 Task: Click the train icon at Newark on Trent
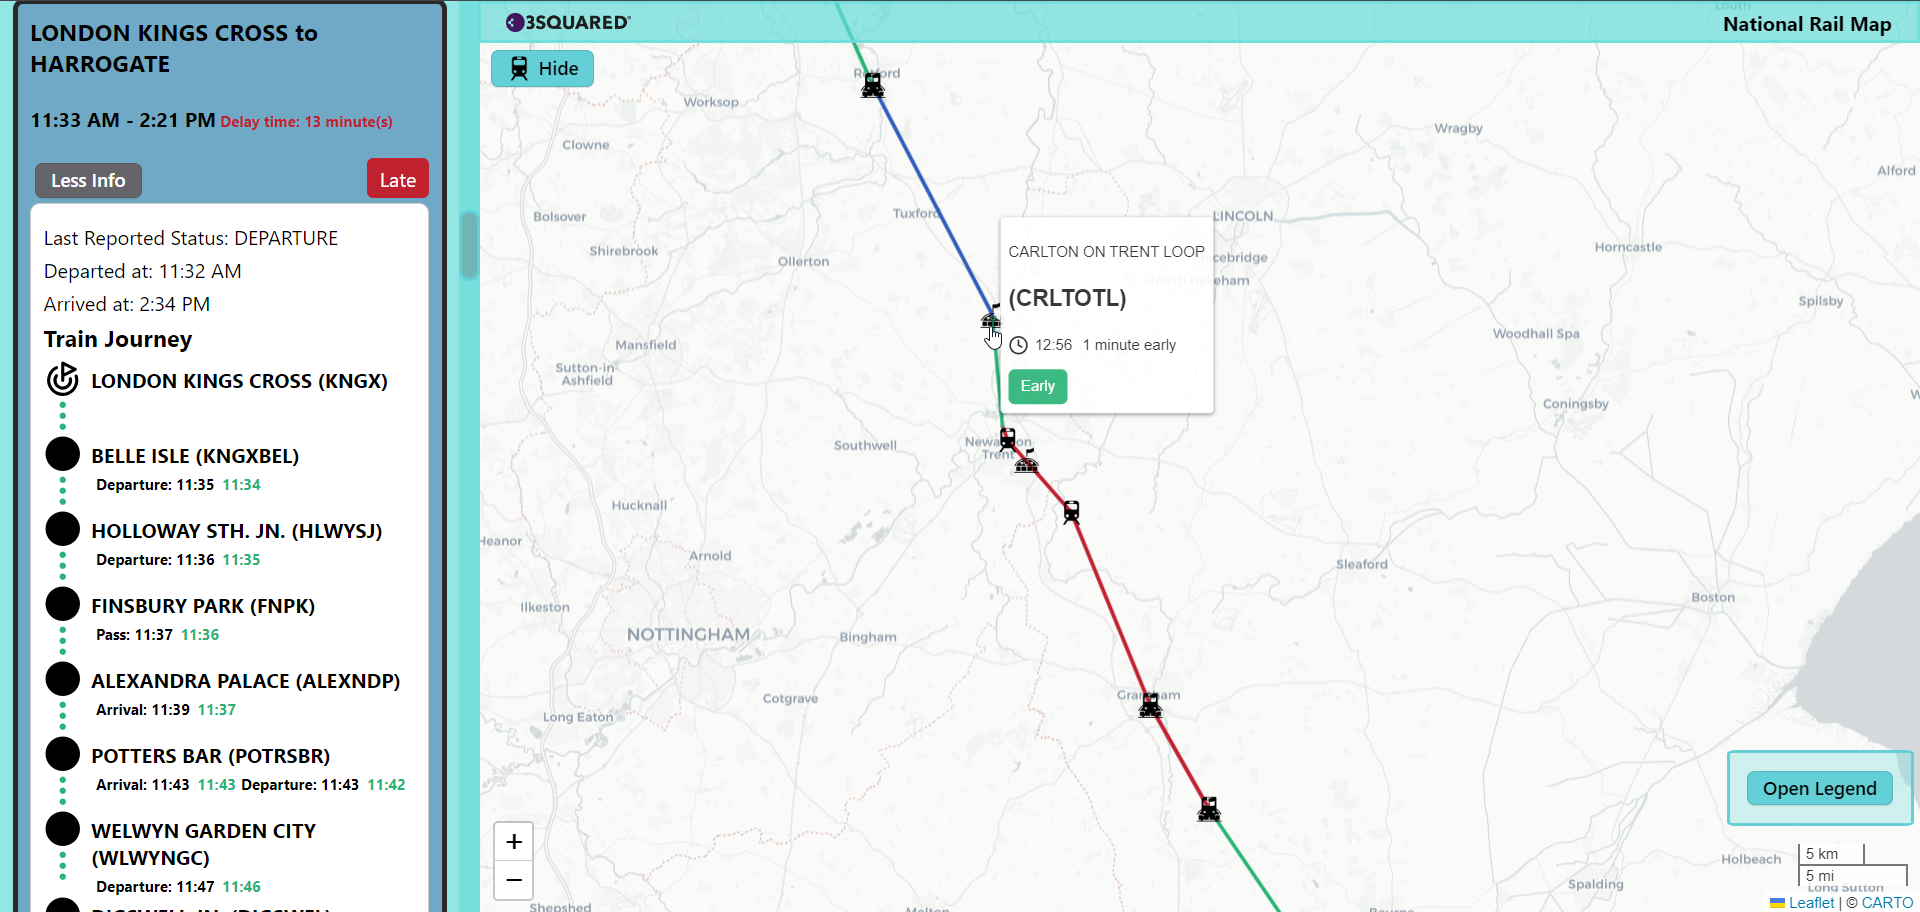pyautogui.click(x=1008, y=439)
